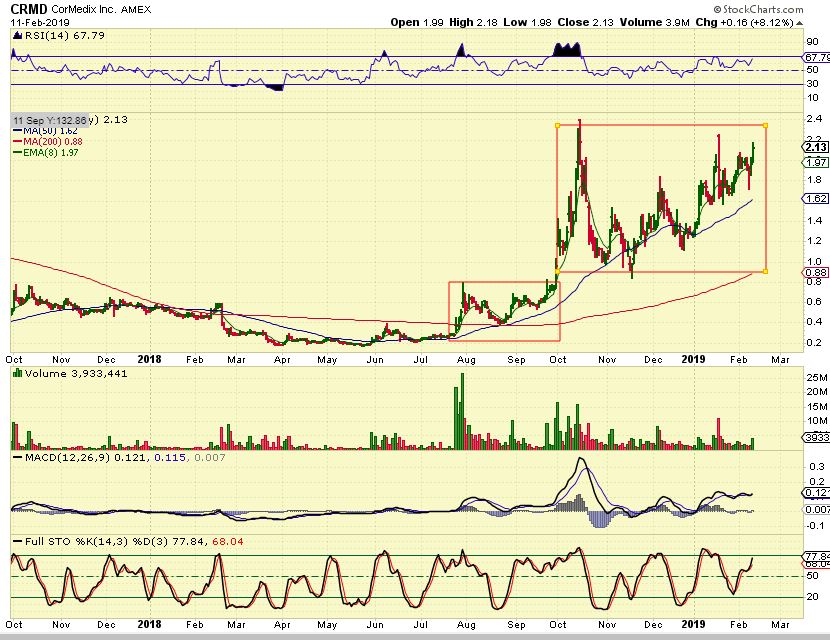Click the MACD(12,26,9) indicator label

pos(67,457)
